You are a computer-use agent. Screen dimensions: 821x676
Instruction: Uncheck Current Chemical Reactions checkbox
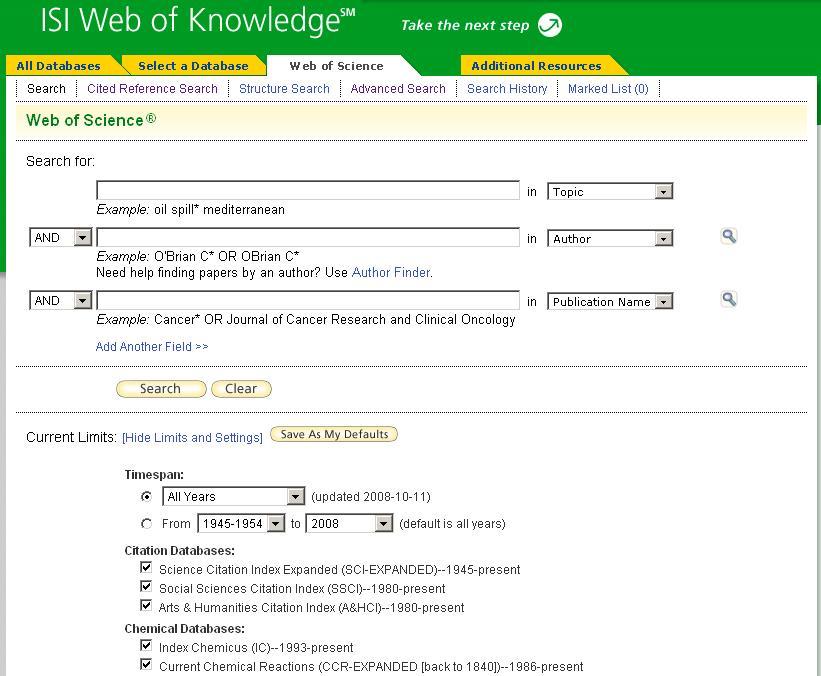pos(146,664)
